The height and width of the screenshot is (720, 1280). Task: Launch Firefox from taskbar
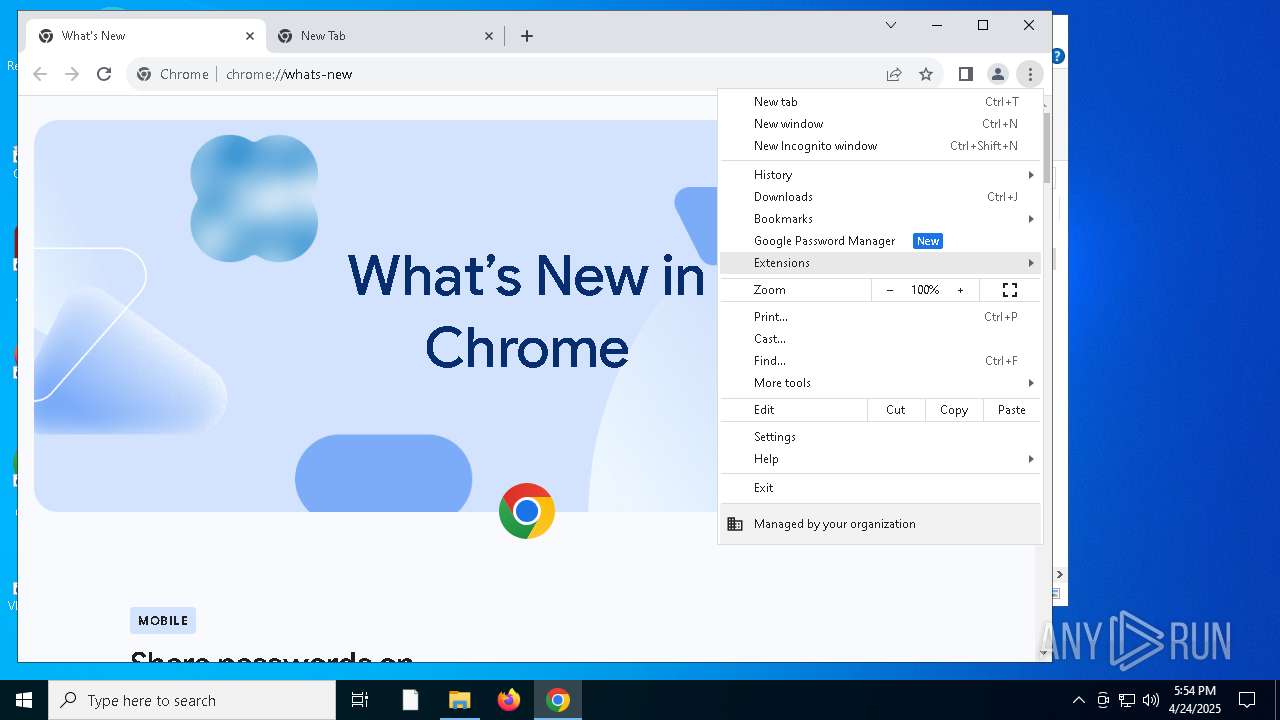click(509, 700)
